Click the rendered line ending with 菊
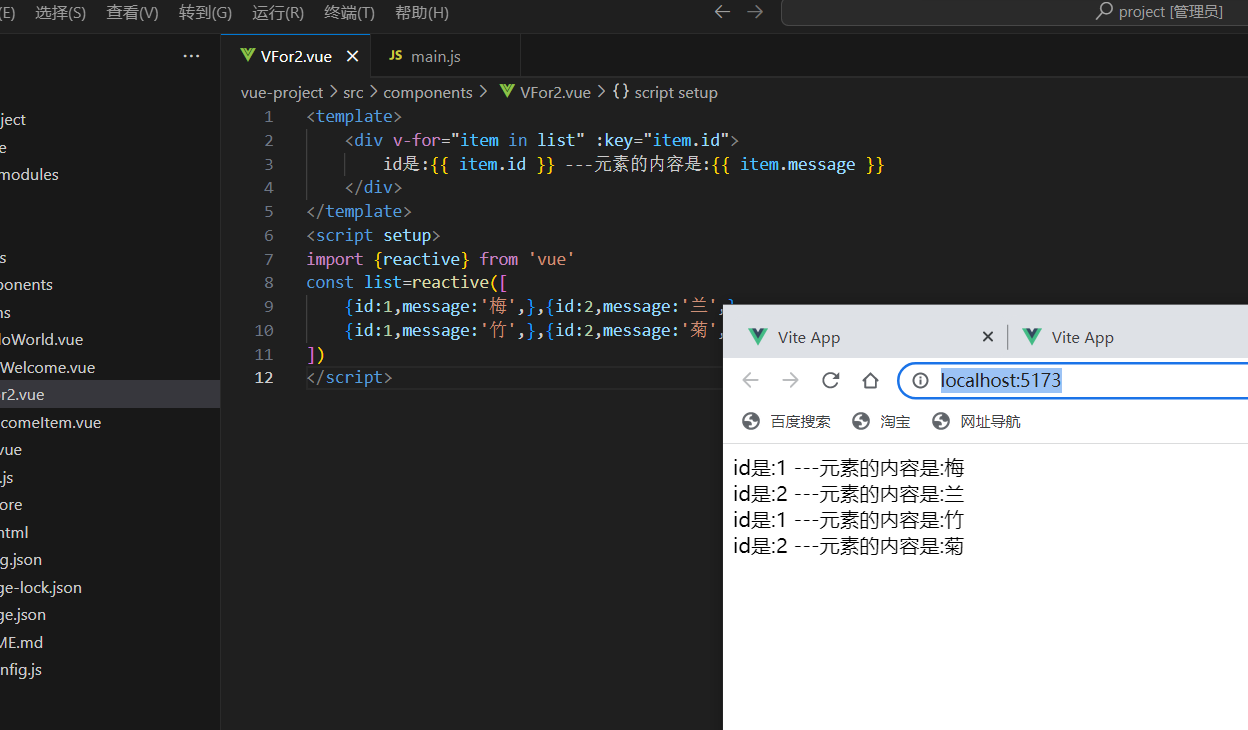Image resolution: width=1248 pixels, height=730 pixels. [x=849, y=546]
